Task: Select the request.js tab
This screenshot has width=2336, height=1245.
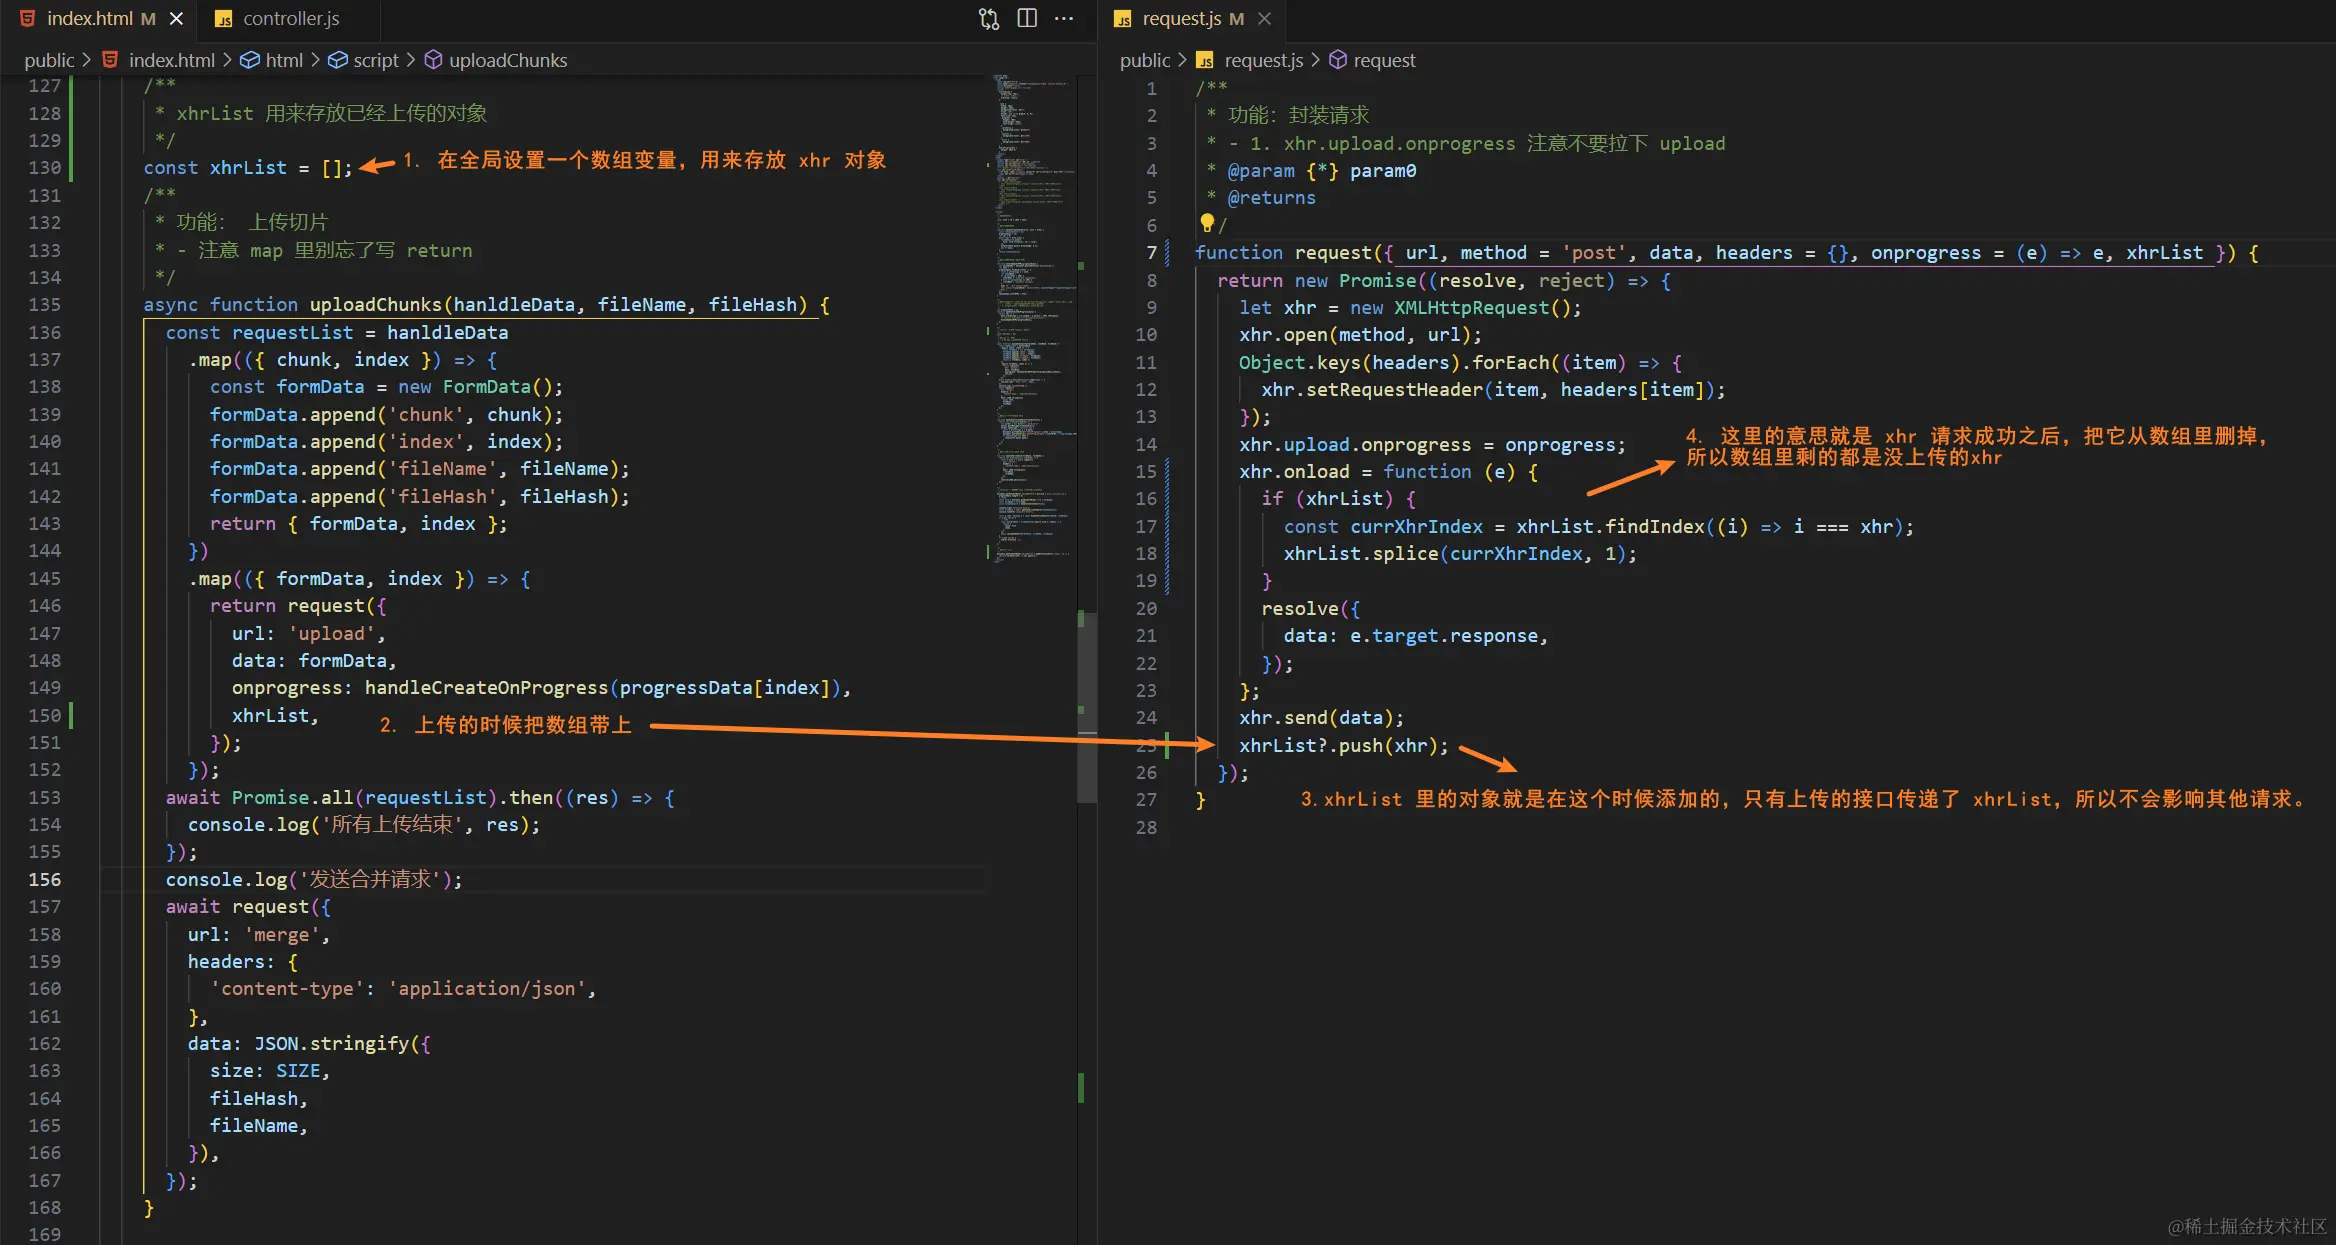Action: pyautogui.click(x=1181, y=19)
